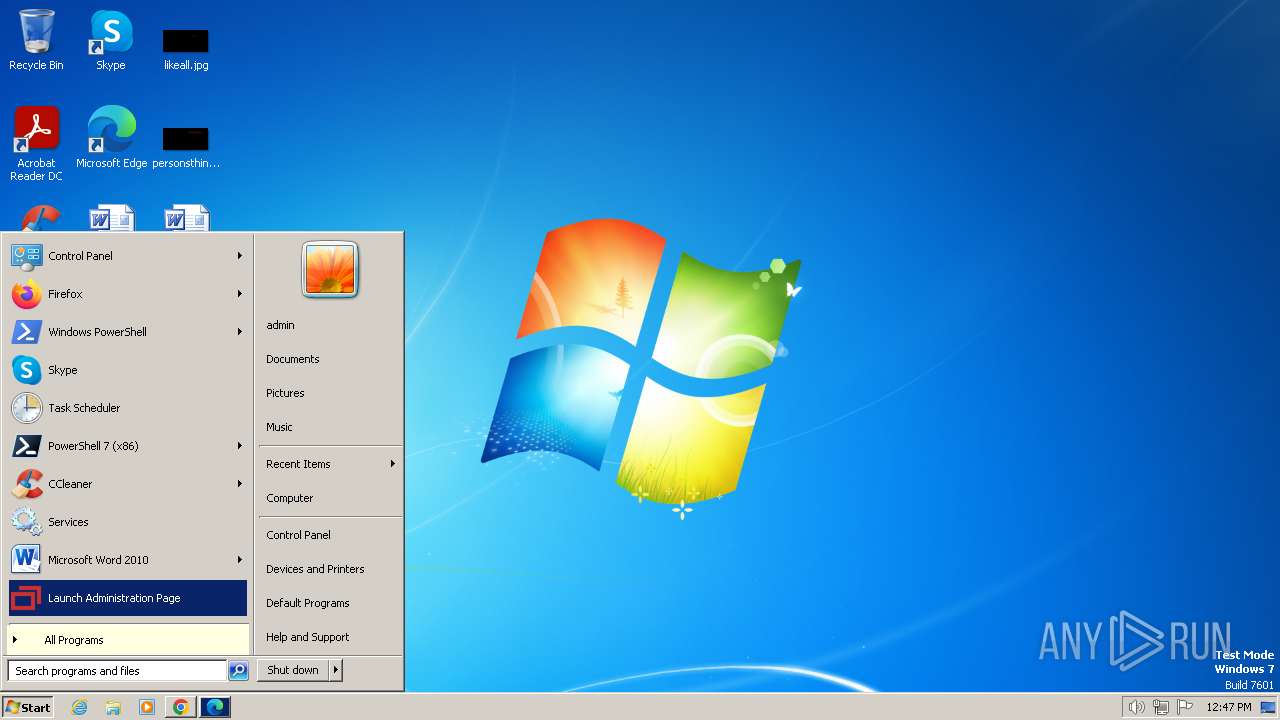Click the Search programs and files box
Viewport: 1280px width, 720px height.
point(117,671)
